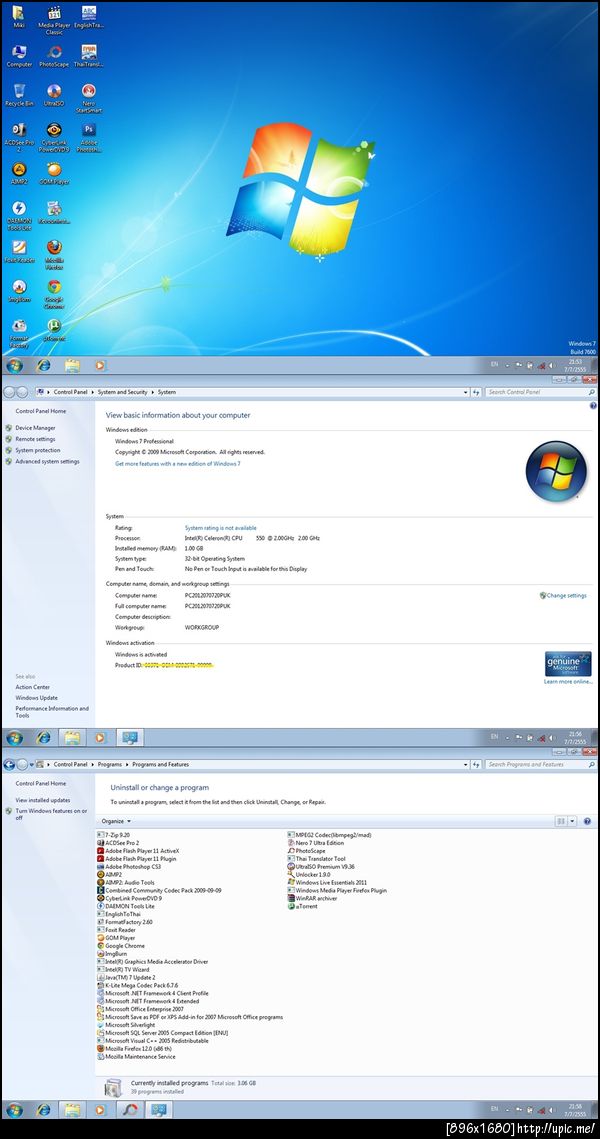Click Learn more online link
Screen dimensions: 600x1139
point(568,682)
